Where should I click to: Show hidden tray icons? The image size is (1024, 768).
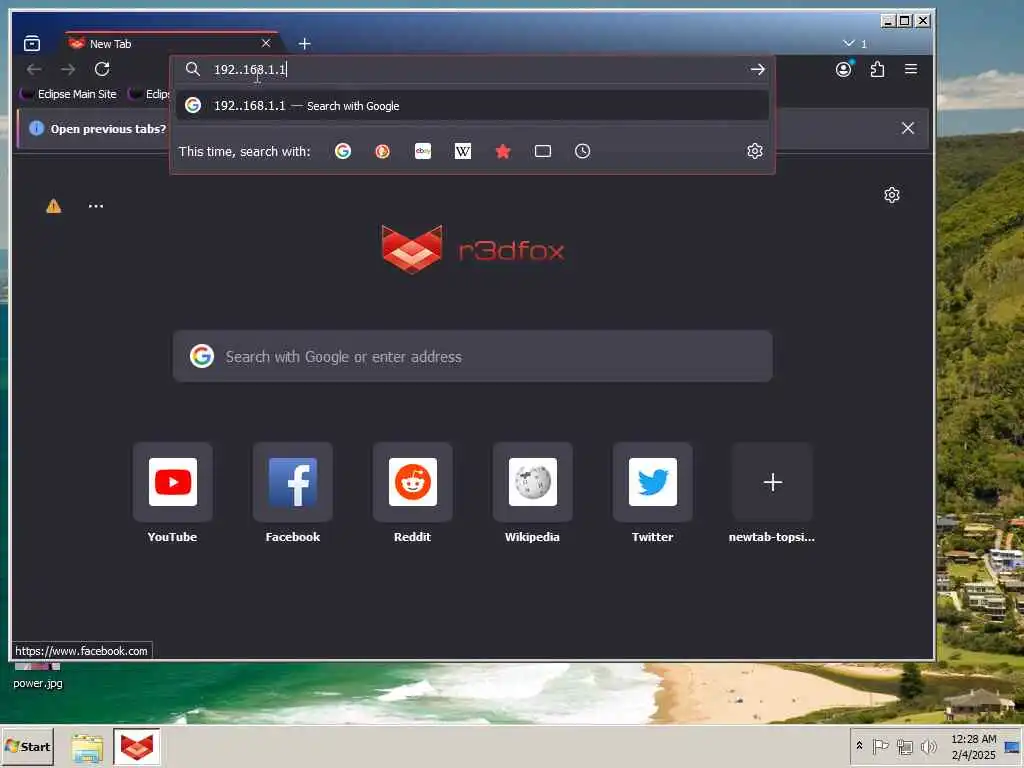pos(859,746)
